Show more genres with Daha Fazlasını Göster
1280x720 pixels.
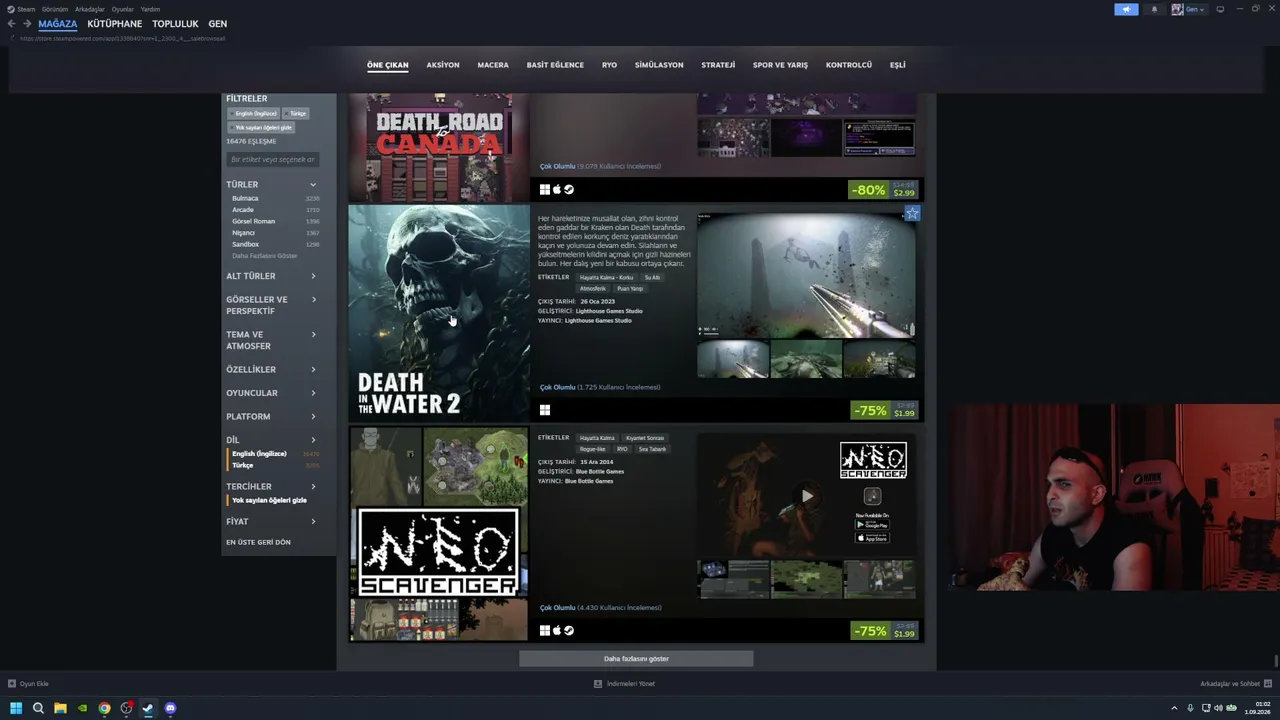coord(264,256)
